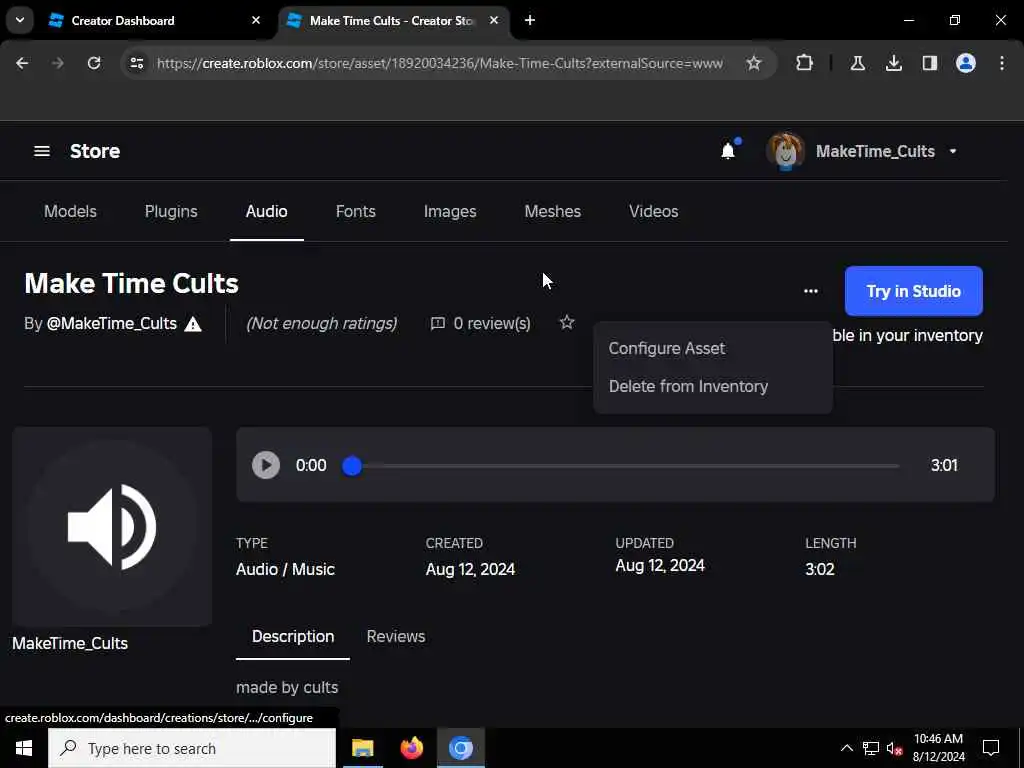1024x768 pixels.
Task: Select the Plugins category tab
Action: [x=171, y=212]
